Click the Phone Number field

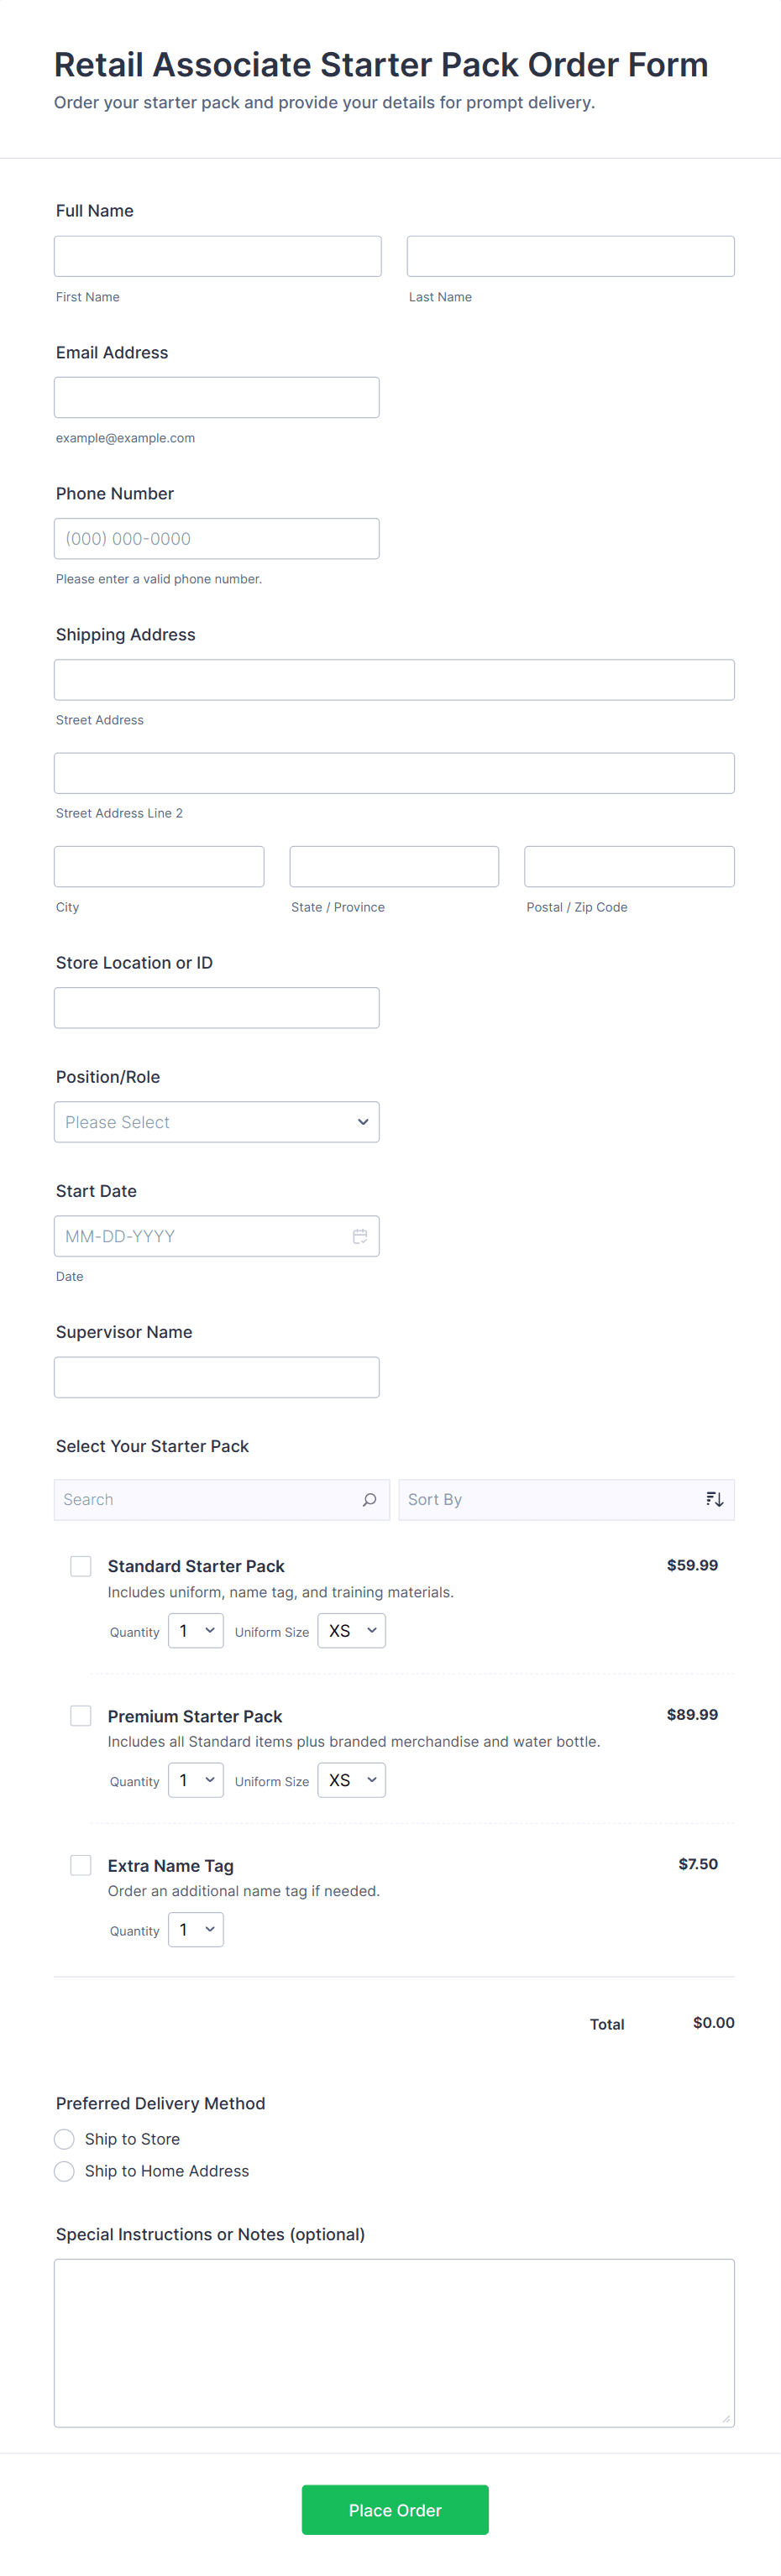(216, 538)
